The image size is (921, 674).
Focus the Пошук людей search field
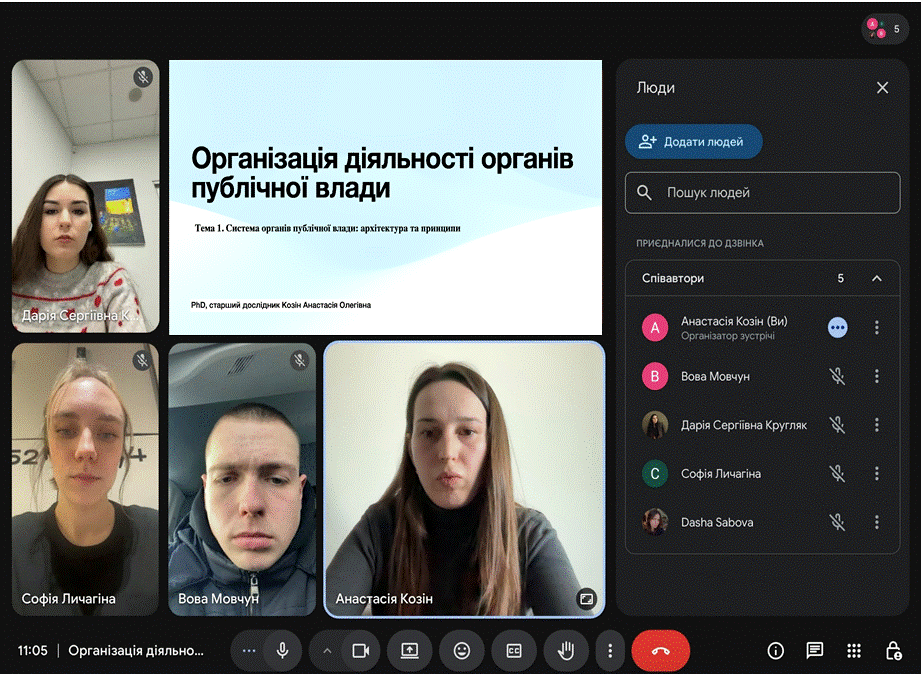coord(762,193)
